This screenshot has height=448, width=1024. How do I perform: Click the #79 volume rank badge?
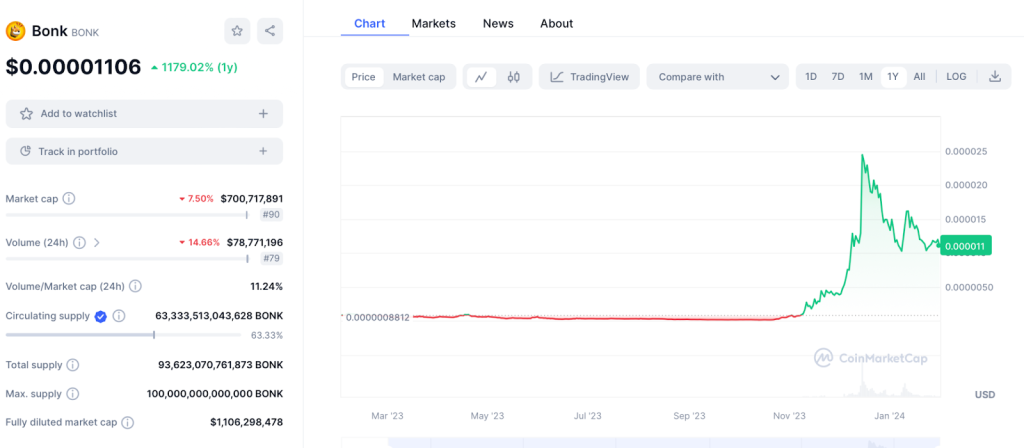point(271,259)
